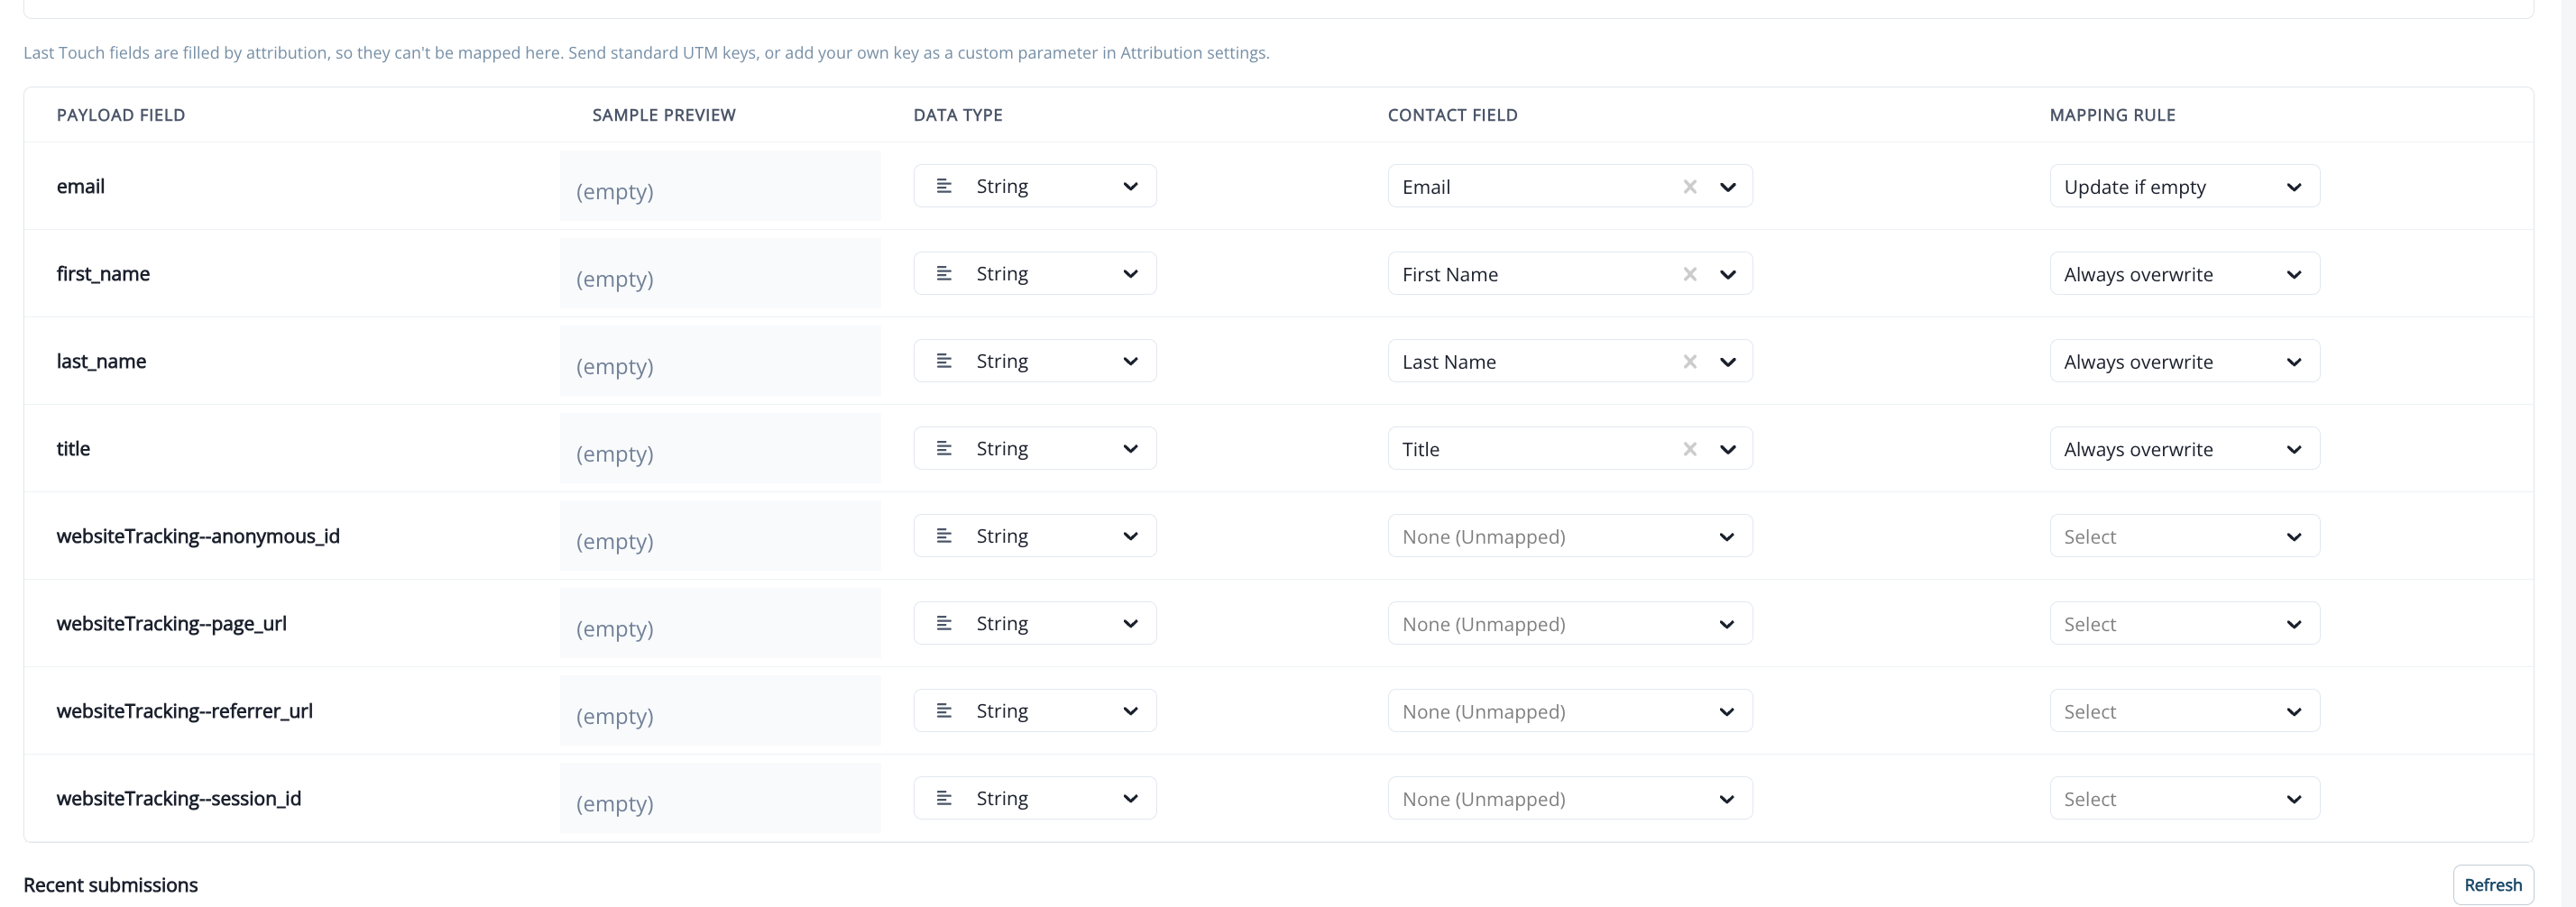2576x907 pixels.
Task: Click the DATA TYPE column header
Action: tap(958, 115)
